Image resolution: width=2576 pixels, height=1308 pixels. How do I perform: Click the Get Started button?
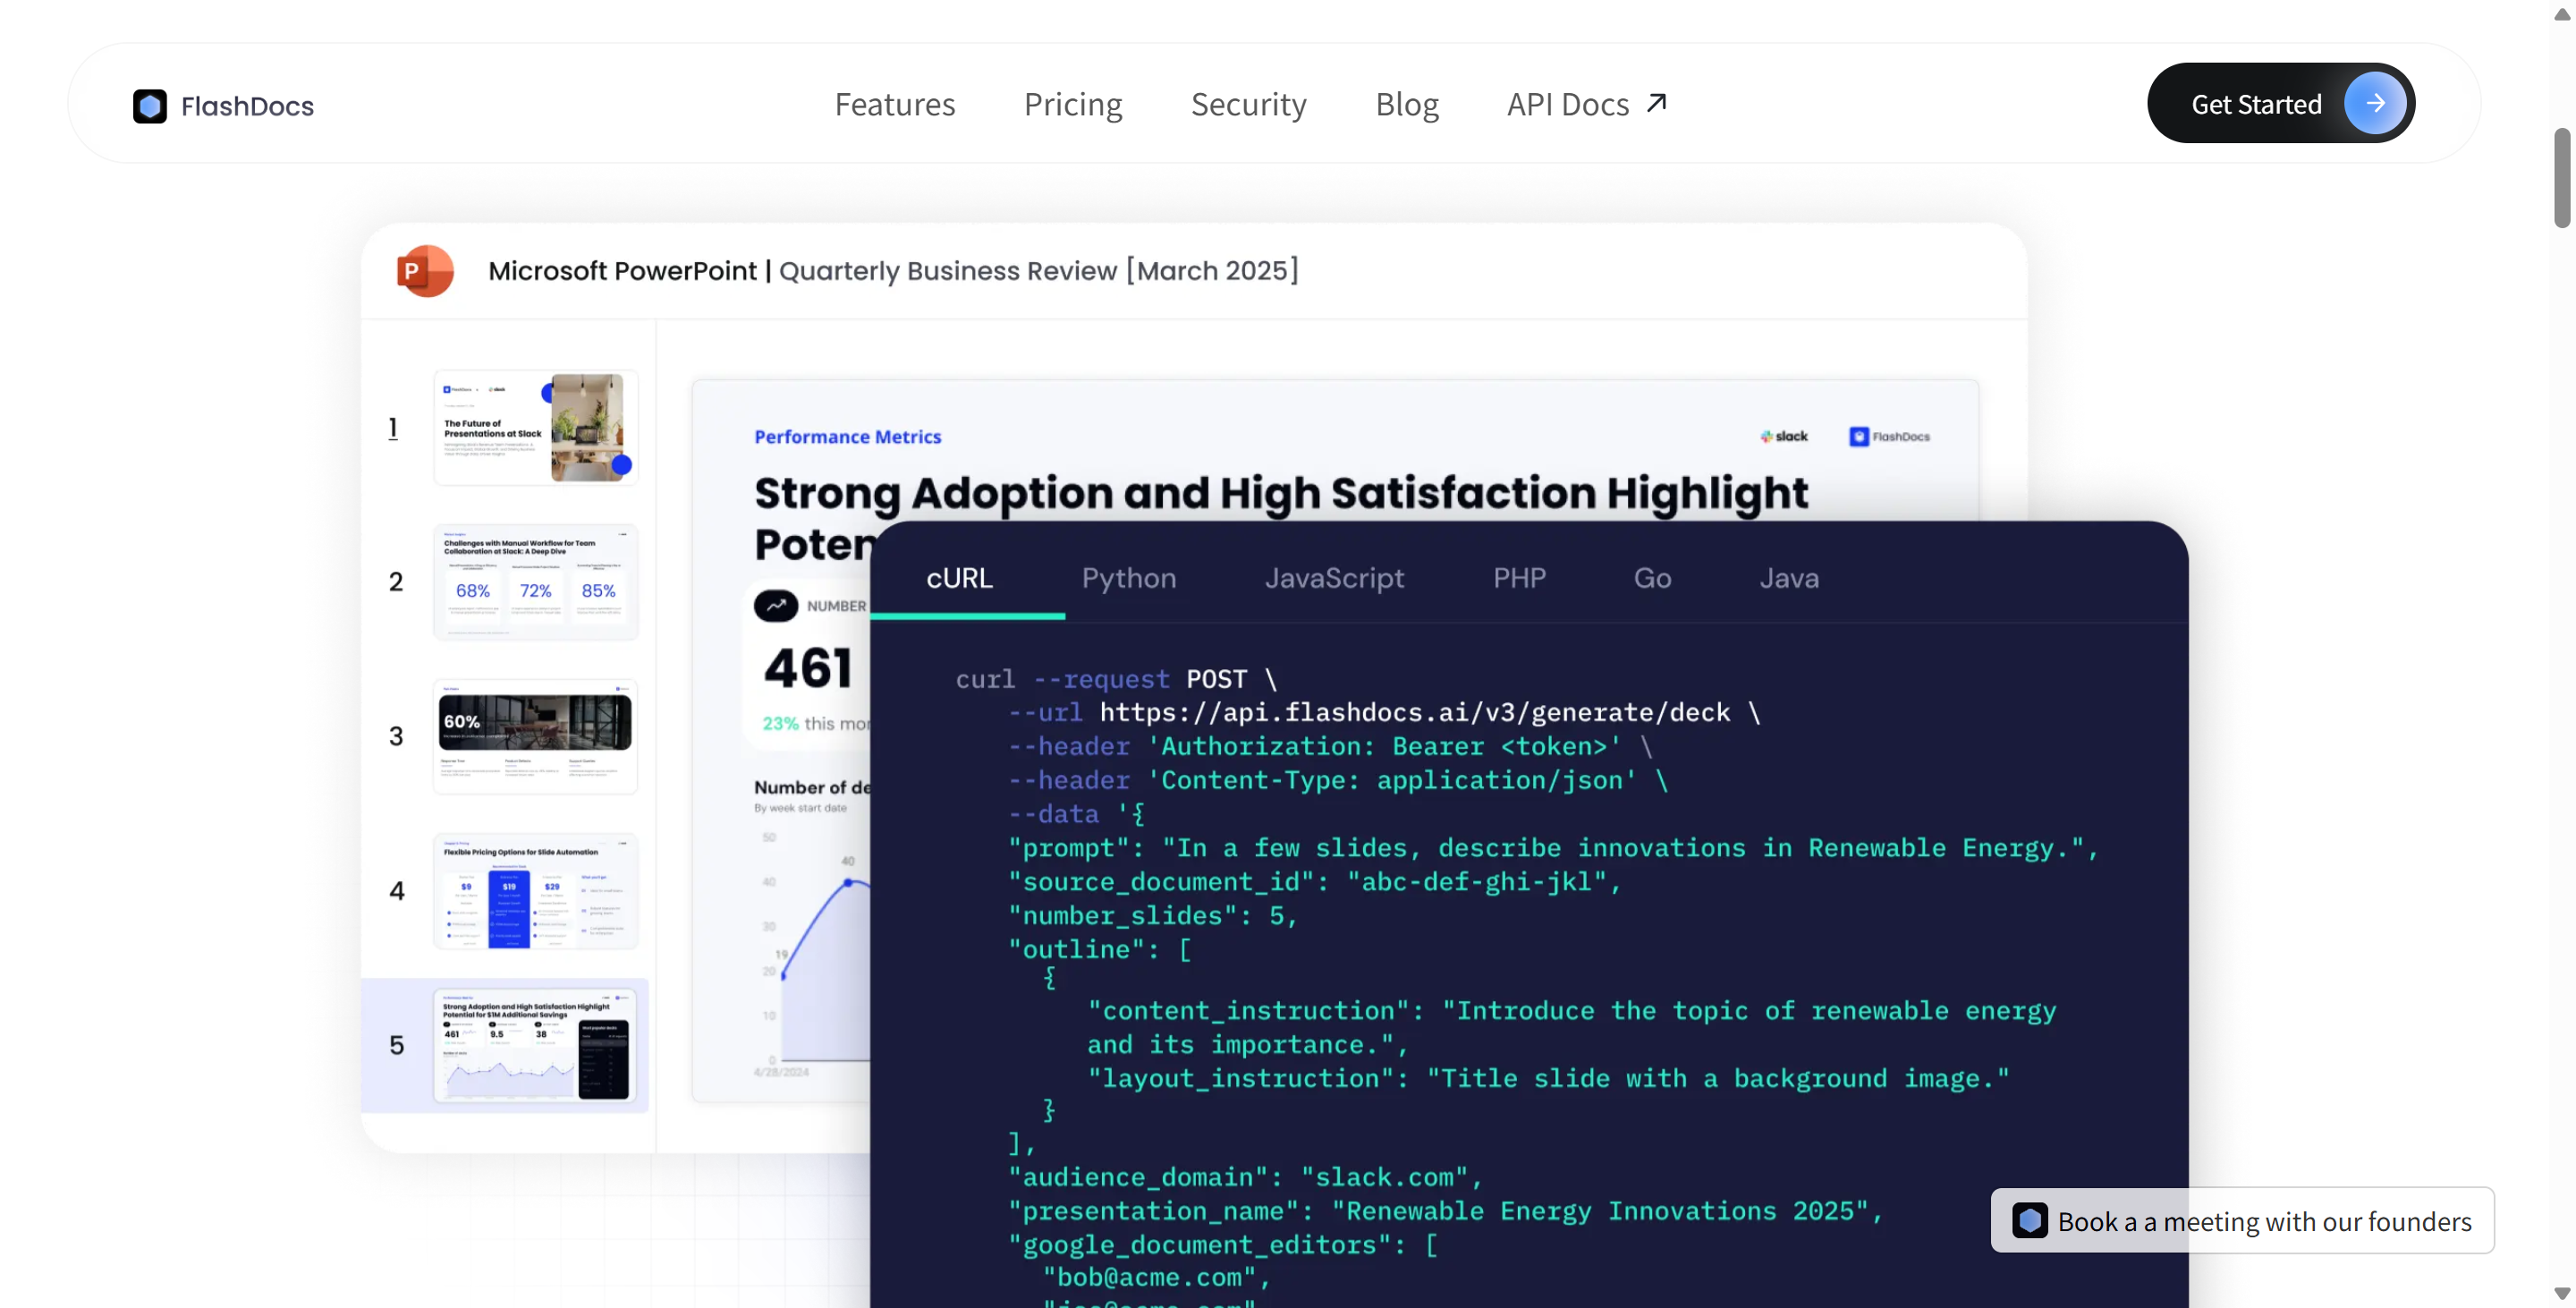point(2281,103)
